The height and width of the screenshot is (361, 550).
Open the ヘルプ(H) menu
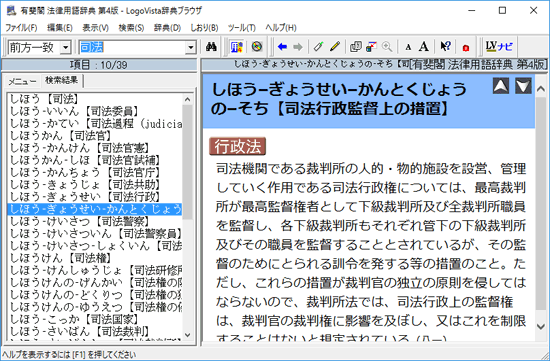(x=281, y=28)
